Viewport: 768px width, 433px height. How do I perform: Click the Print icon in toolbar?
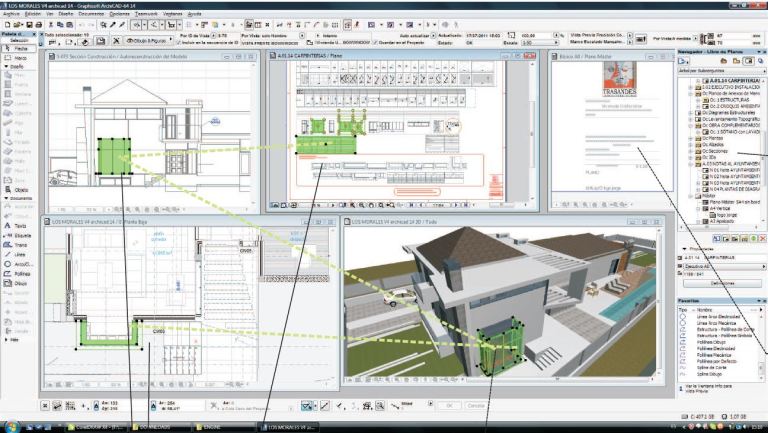pyautogui.click(x=39, y=24)
